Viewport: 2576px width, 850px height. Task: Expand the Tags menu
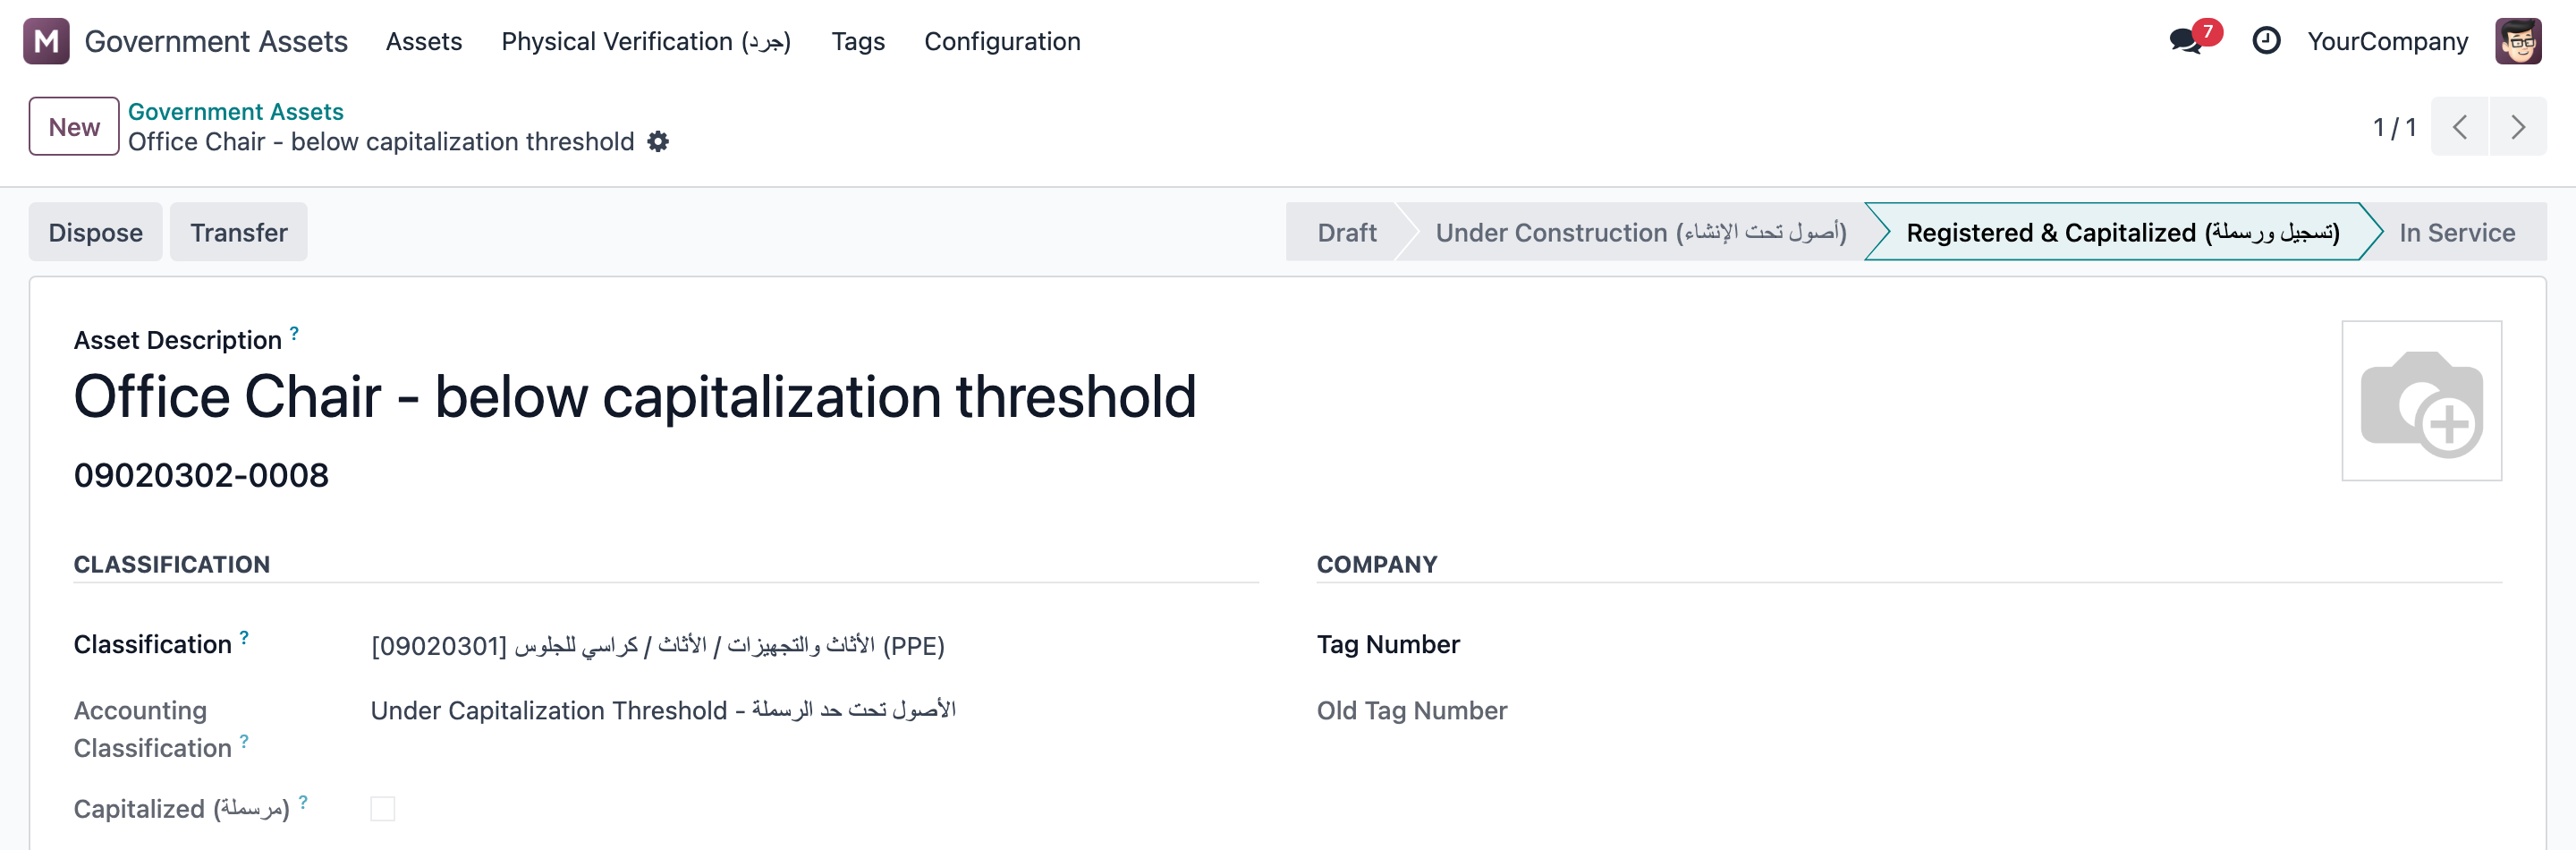pos(858,41)
